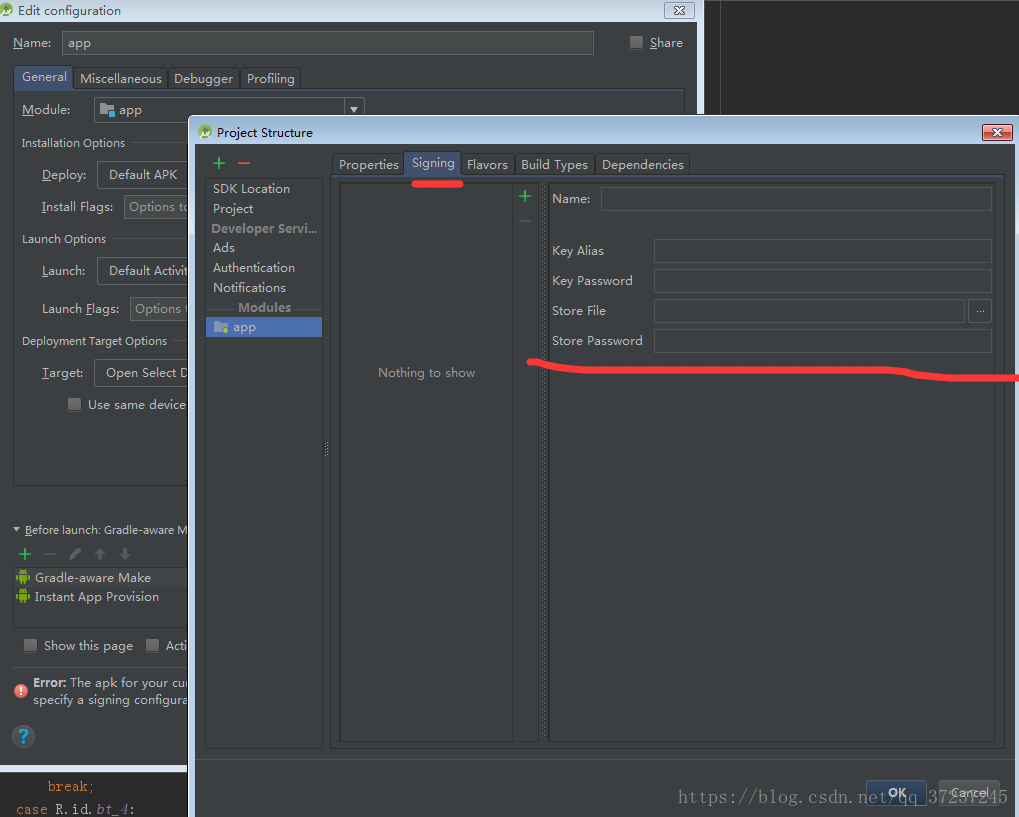Open the Signing tab
This screenshot has height=817, width=1019.
[x=433, y=163]
